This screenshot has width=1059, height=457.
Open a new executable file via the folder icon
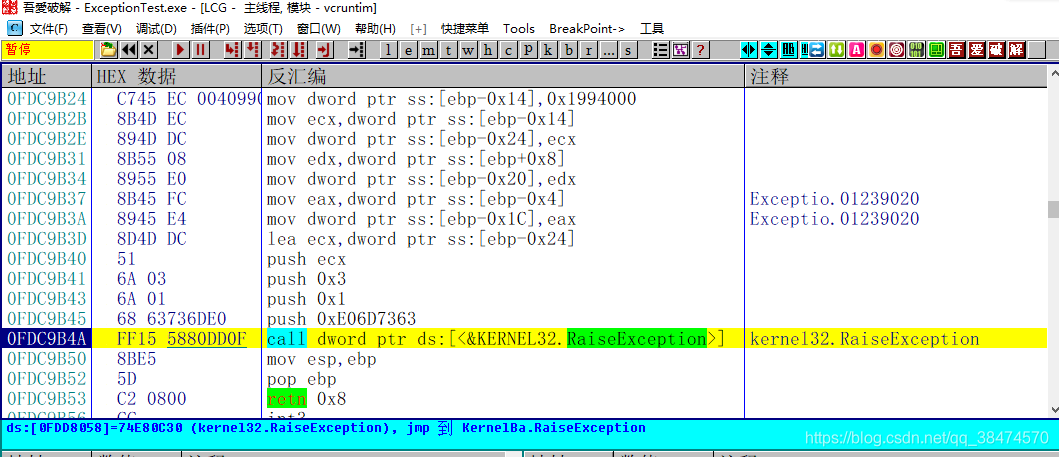(107, 49)
